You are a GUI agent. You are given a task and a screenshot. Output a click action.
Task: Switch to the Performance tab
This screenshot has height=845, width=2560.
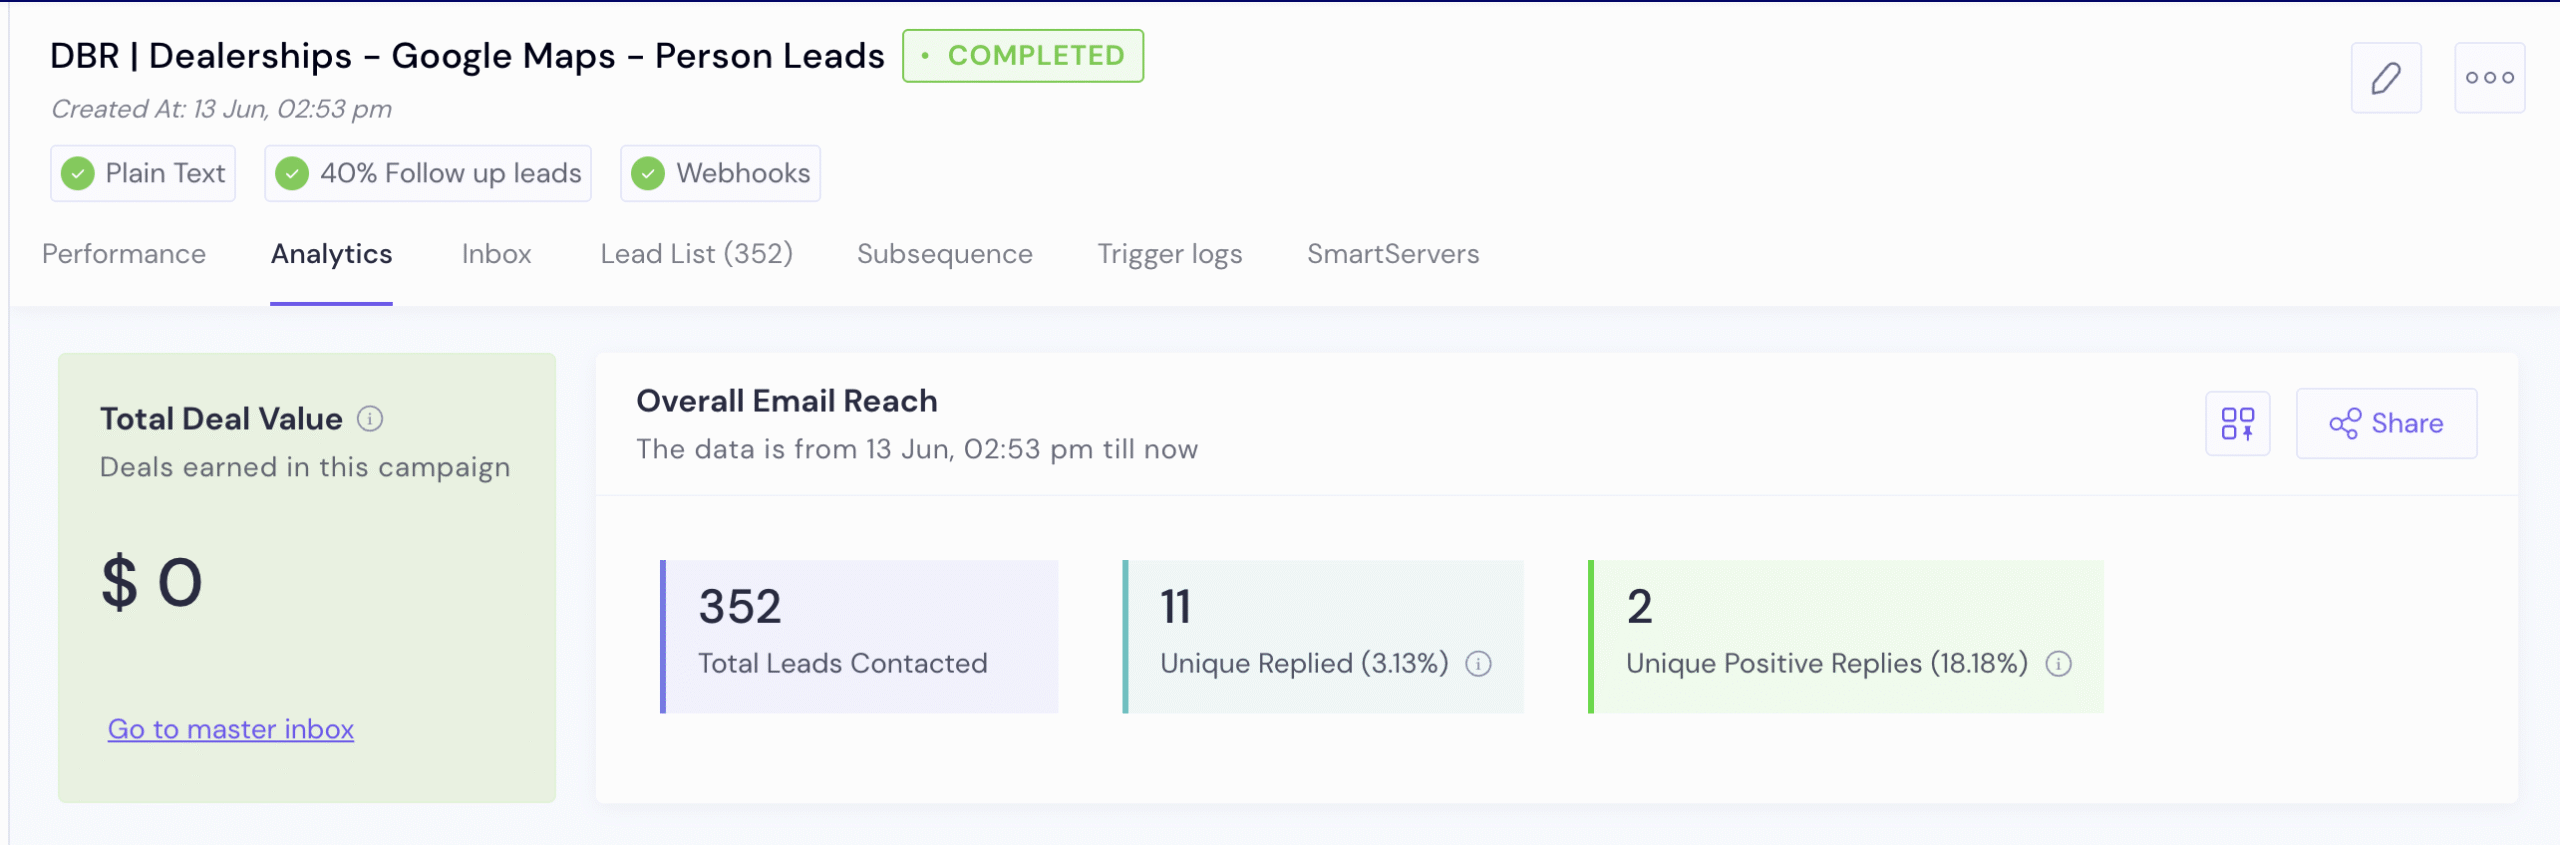(x=124, y=254)
